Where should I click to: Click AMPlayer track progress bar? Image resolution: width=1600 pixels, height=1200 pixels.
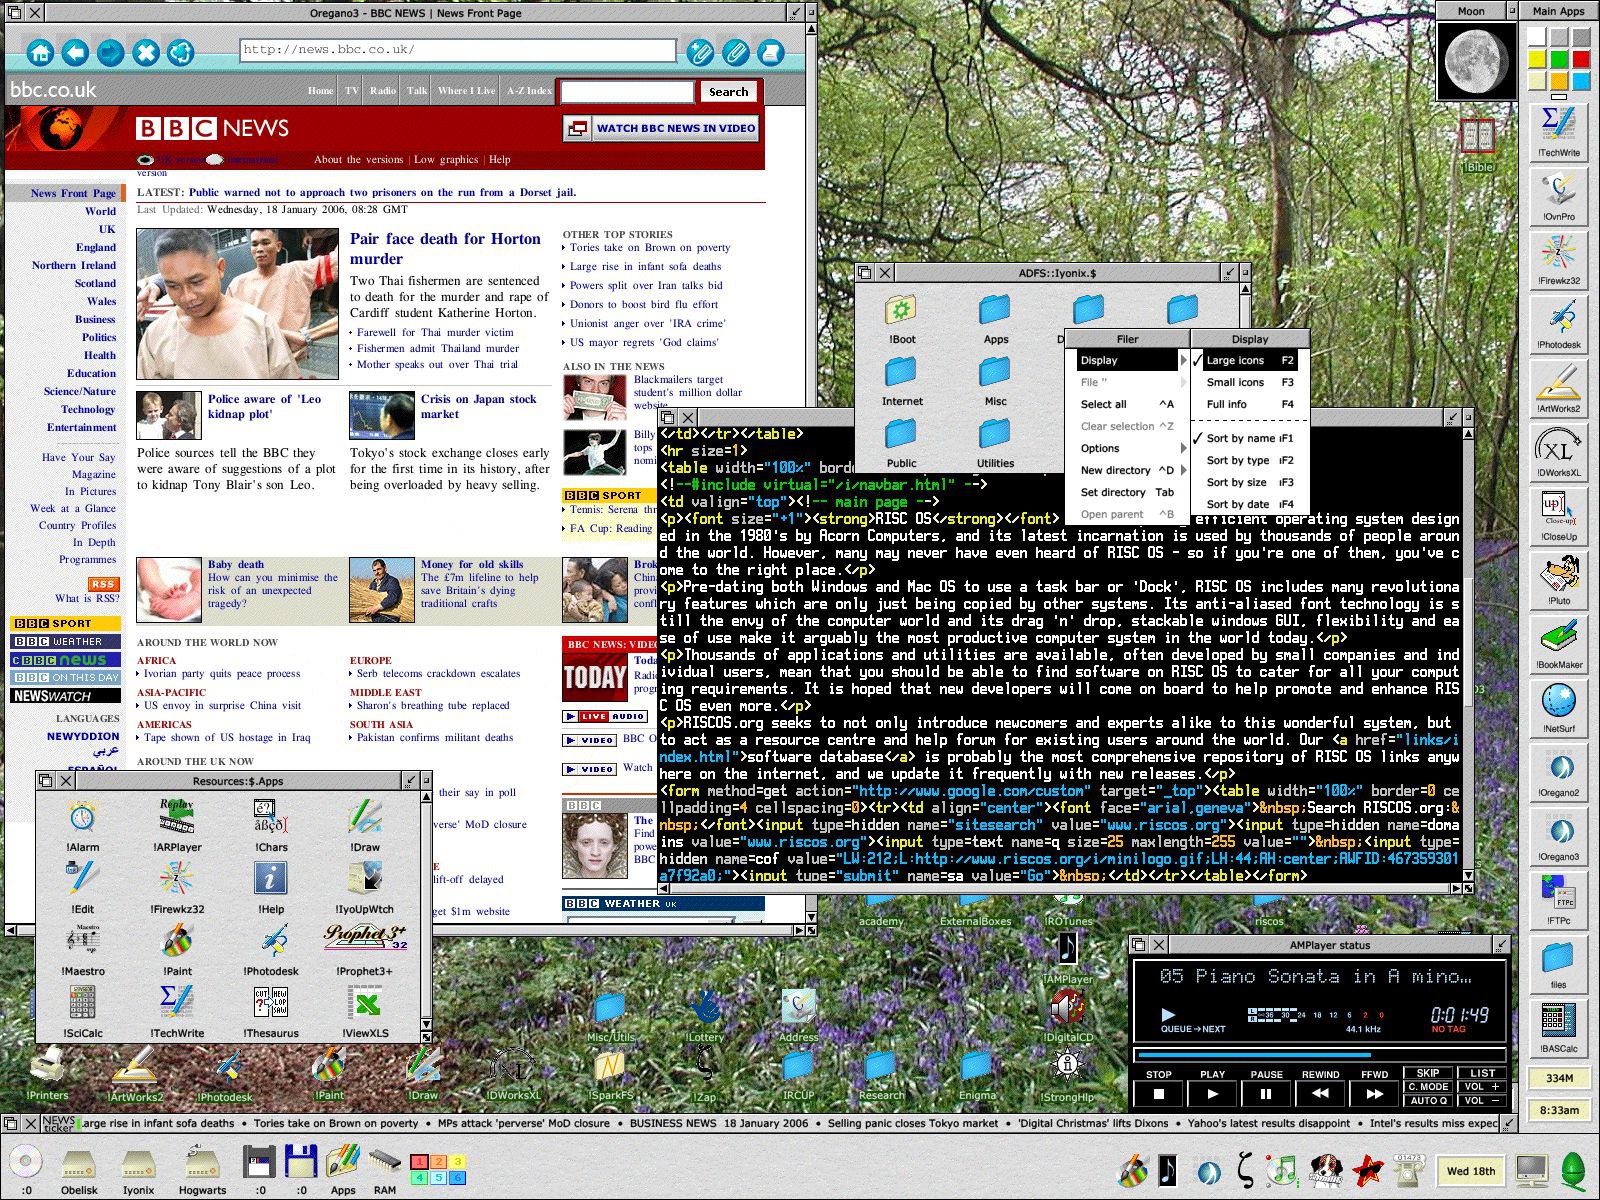click(1320, 1054)
